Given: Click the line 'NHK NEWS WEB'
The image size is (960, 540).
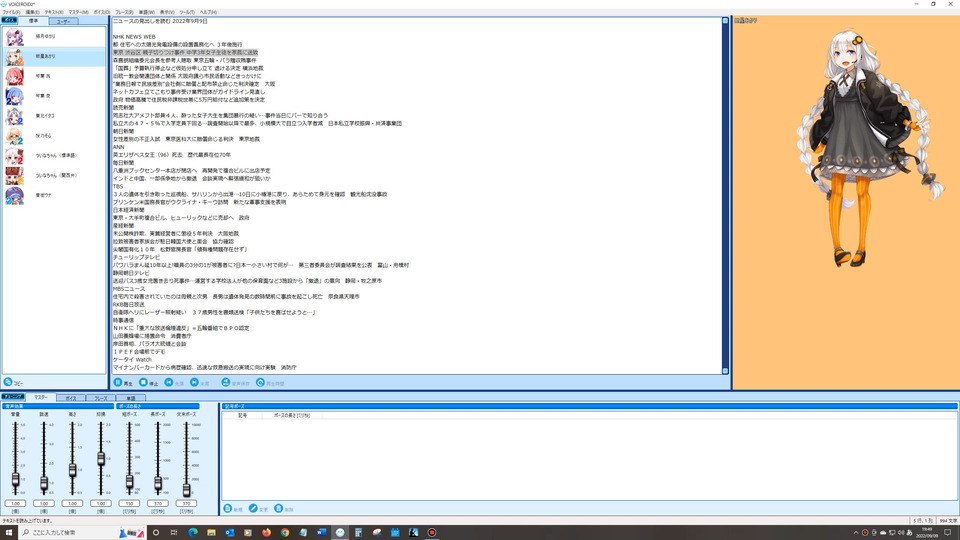Looking at the screenshot, I should pos(134,37).
